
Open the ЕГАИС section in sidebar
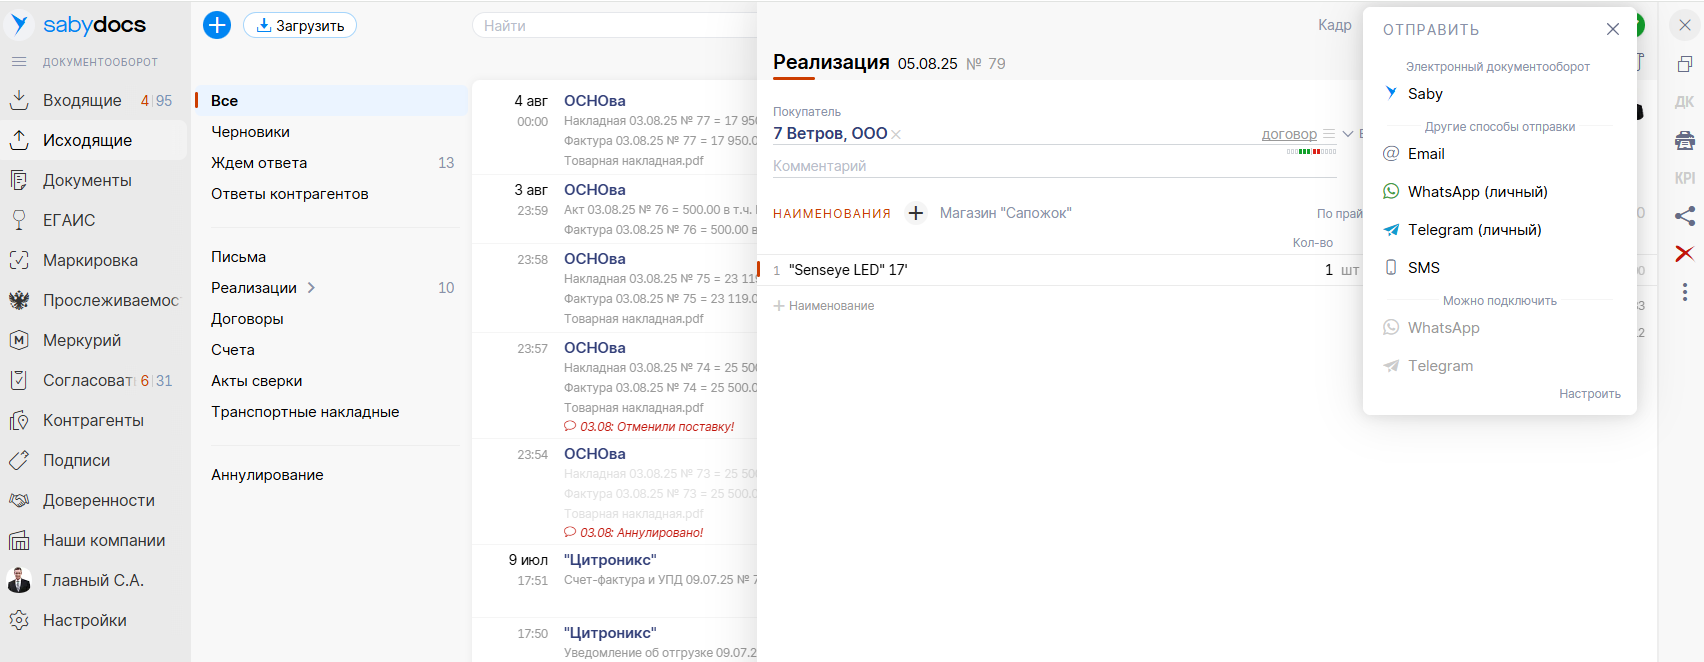69,221
